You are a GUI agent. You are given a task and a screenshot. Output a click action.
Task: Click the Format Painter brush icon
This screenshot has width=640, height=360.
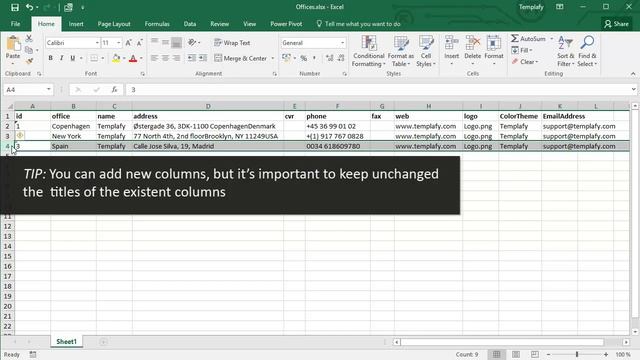point(29,61)
